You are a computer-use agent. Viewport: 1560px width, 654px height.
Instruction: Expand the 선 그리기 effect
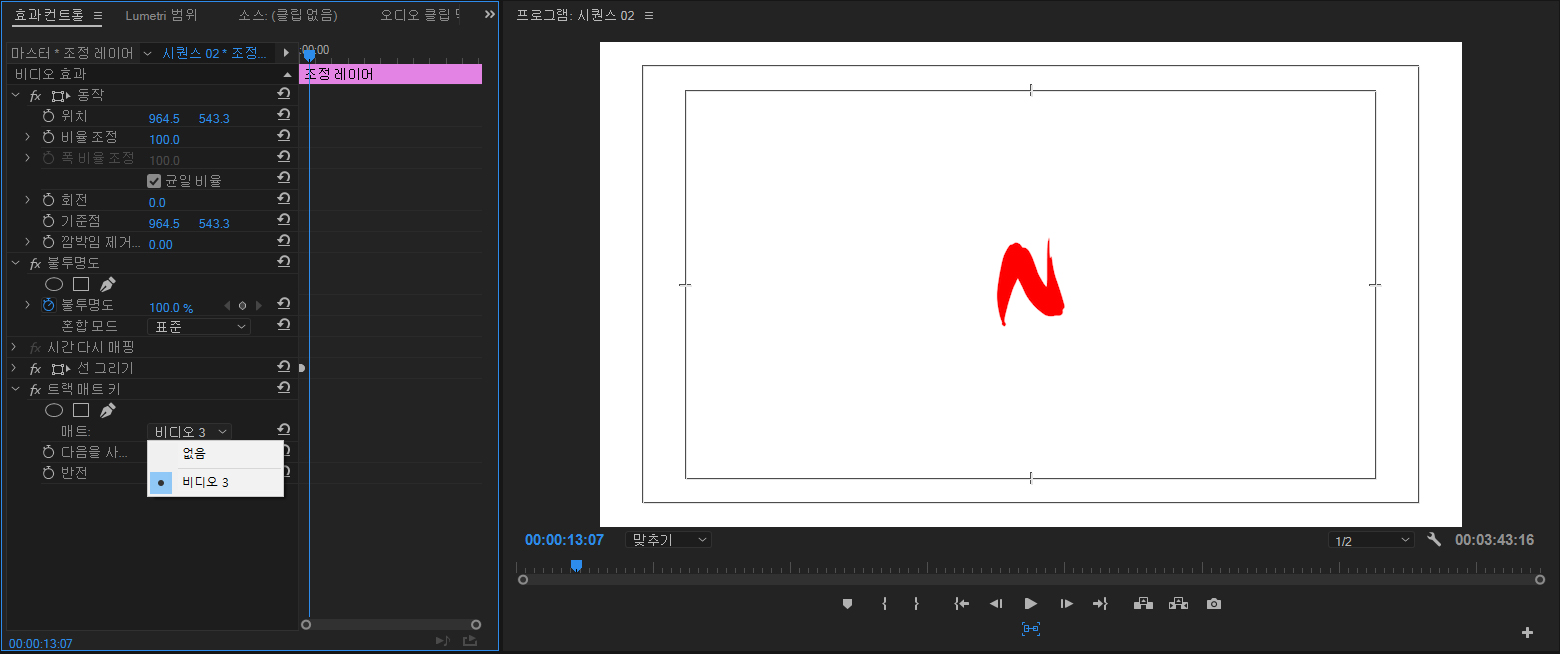[x=15, y=368]
